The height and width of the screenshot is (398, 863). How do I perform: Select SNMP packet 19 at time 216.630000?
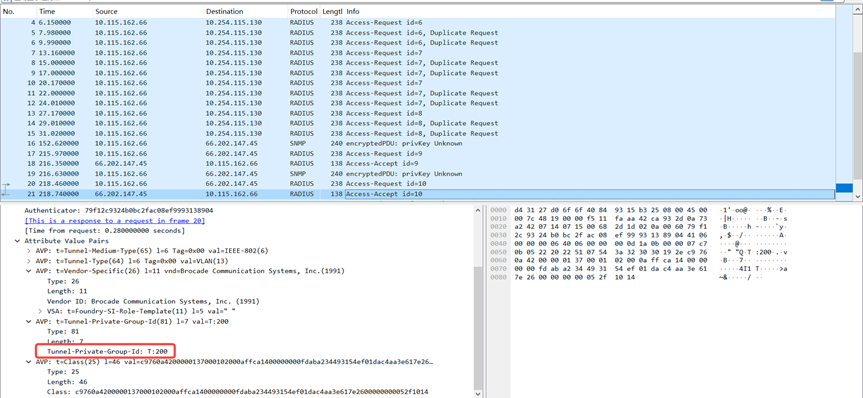(418, 173)
